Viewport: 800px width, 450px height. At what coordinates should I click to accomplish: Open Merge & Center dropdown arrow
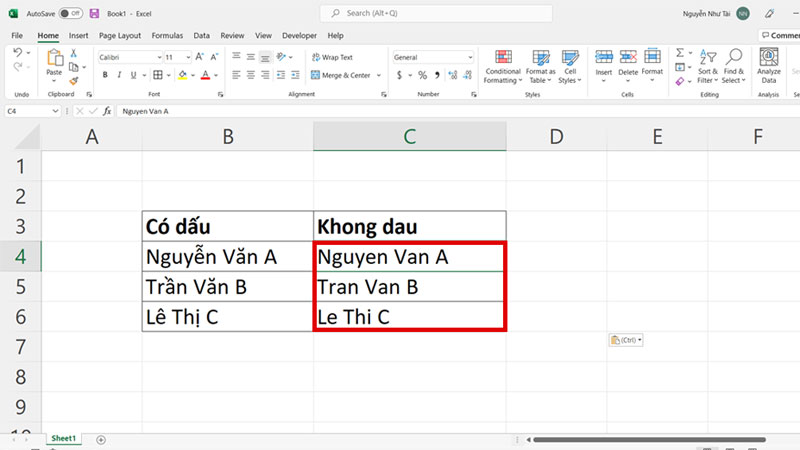coord(379,76)
